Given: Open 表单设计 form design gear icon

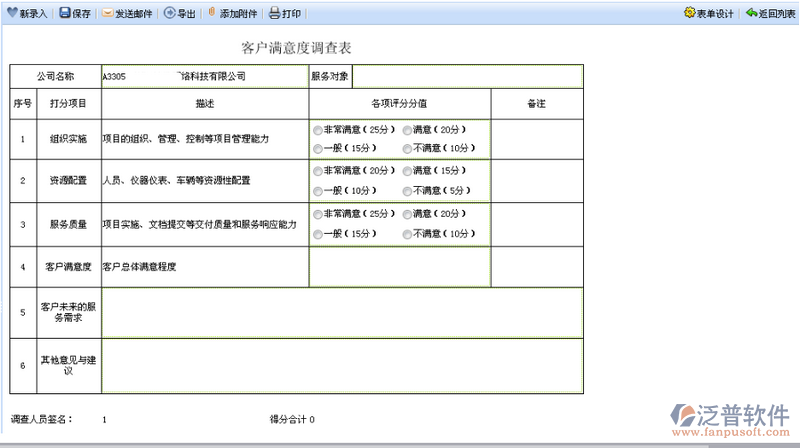Looking at the screenshot, I should point(689,13).
